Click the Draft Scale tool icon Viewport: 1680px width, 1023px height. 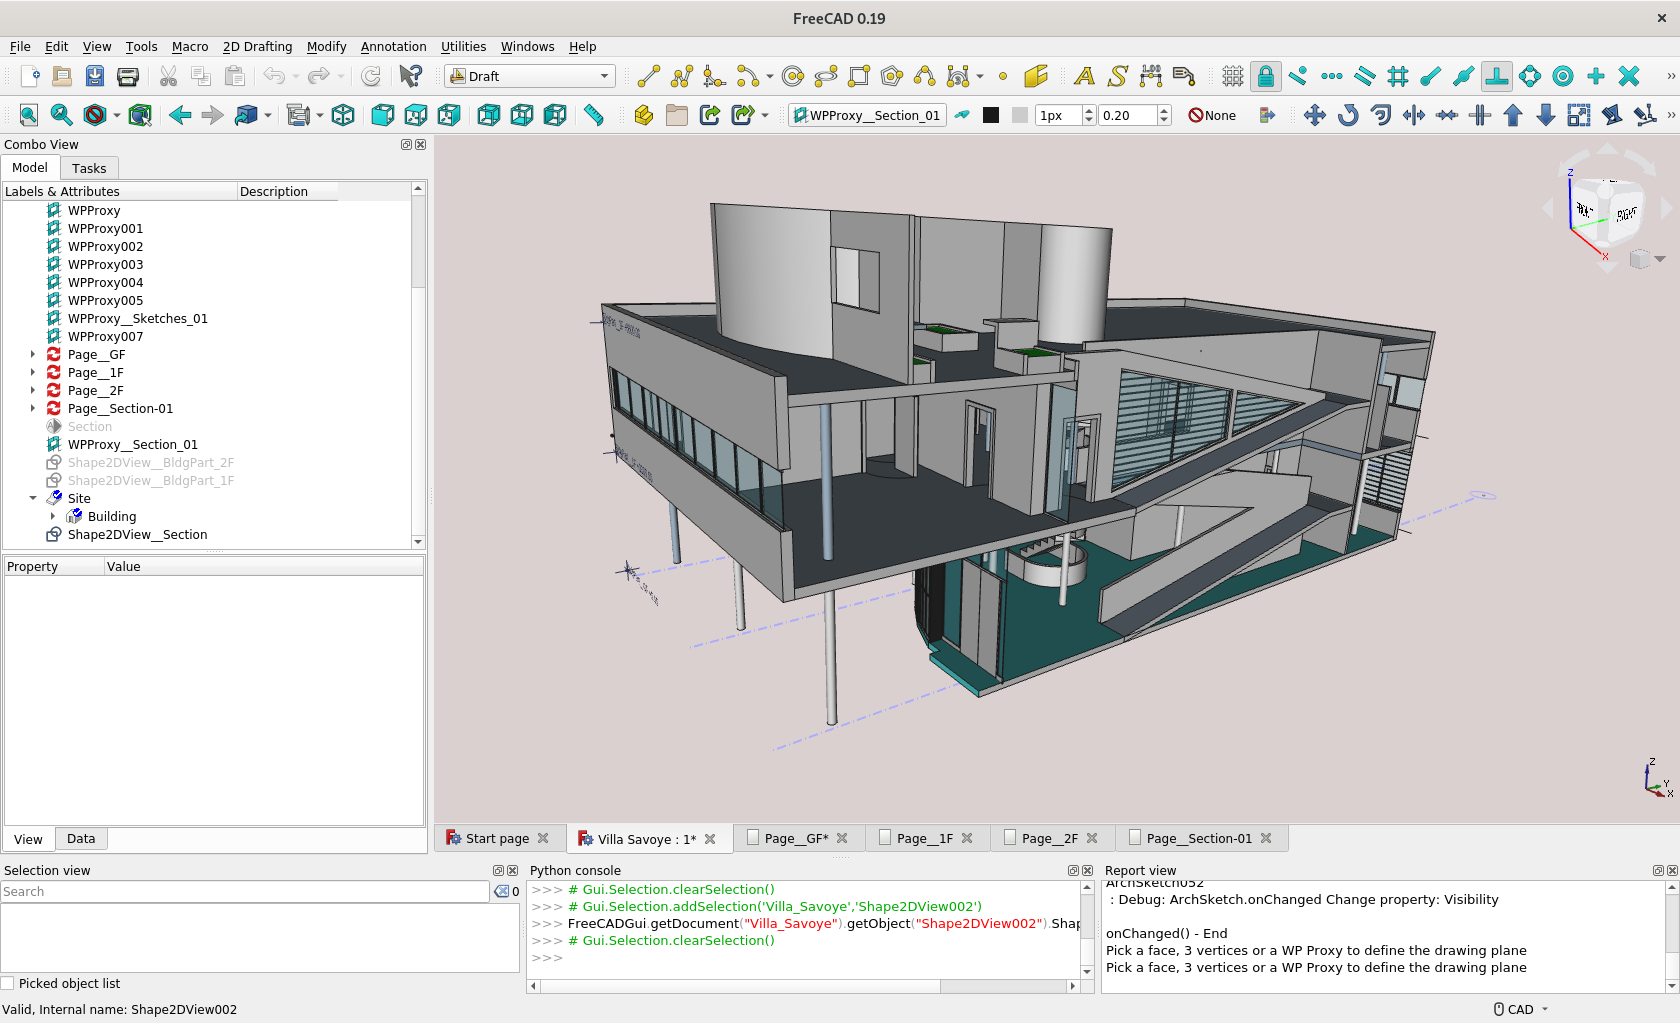pyautogui.click(x=1579, y=115)
